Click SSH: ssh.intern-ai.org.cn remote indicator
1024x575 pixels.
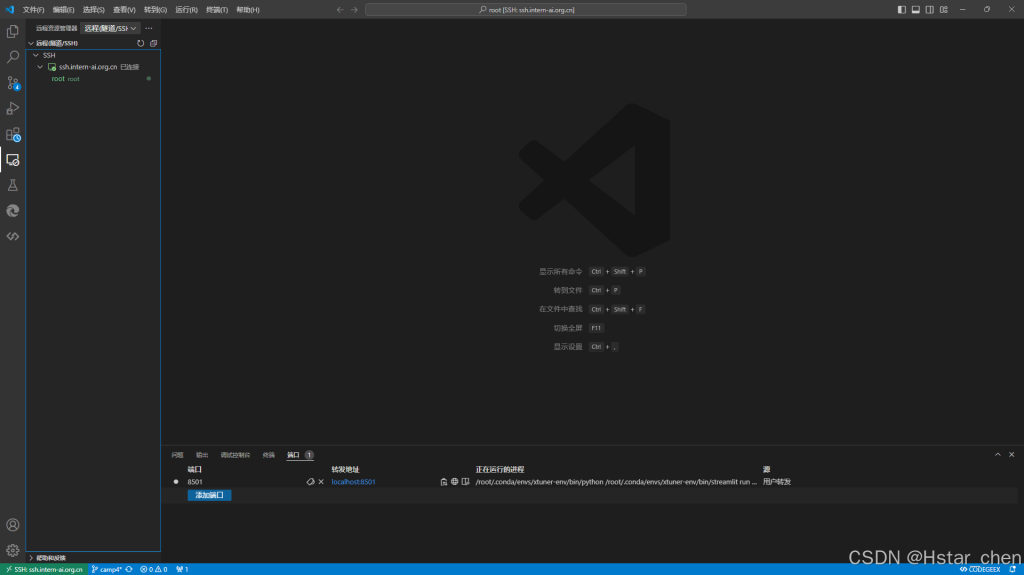pyautogui.click(x=44, y=569)
